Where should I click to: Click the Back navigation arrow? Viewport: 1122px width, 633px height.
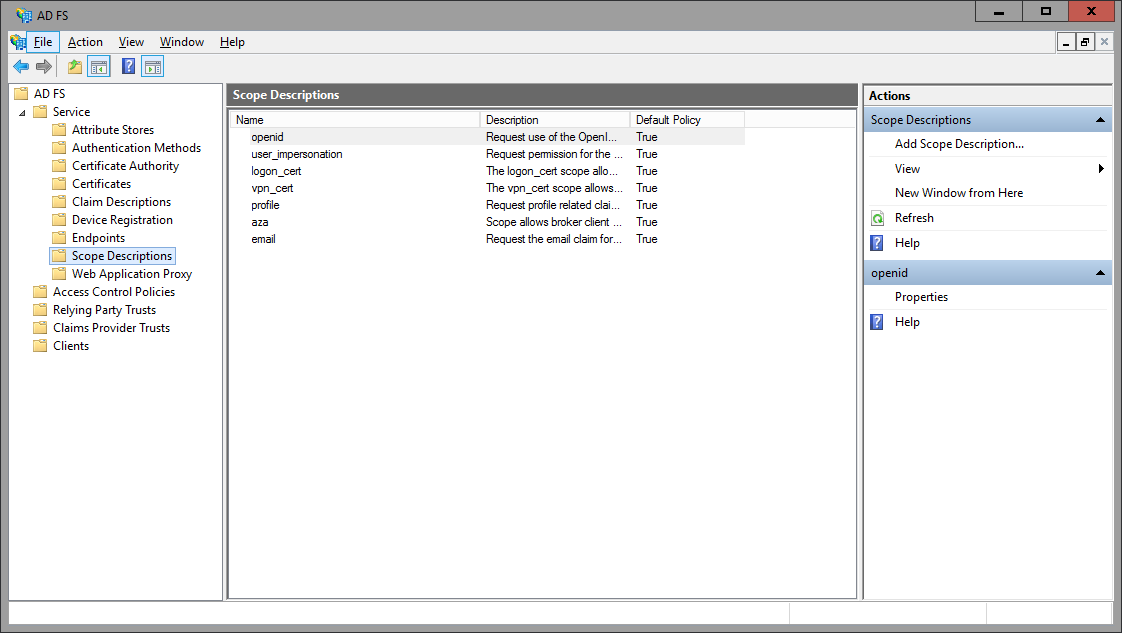[x=21, y=66]
